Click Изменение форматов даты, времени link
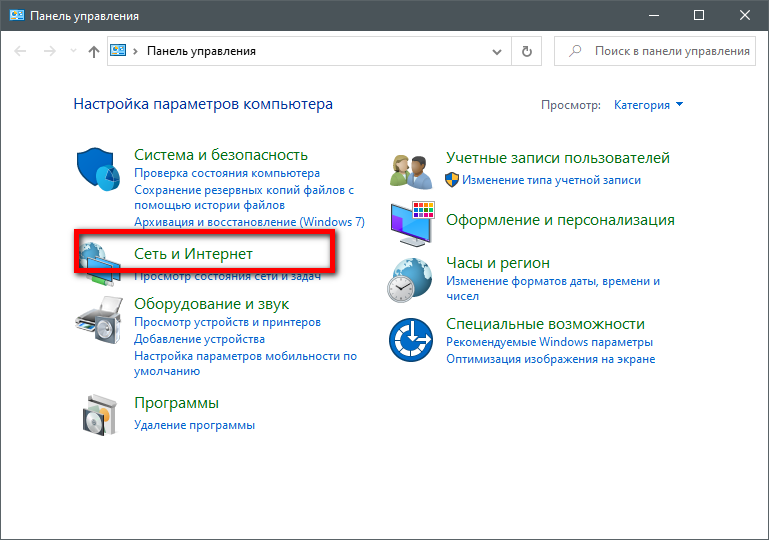 553,288
